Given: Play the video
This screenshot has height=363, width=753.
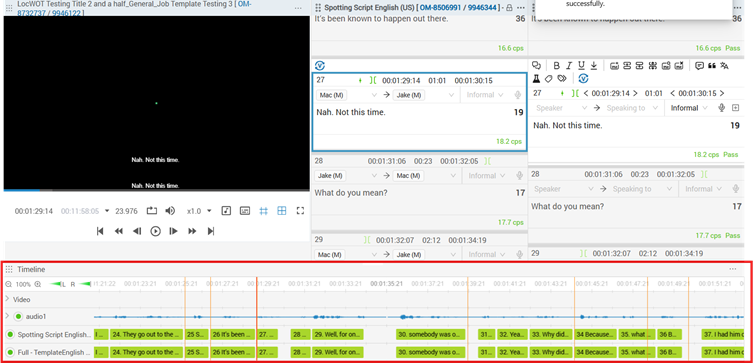Looking at the screenshot, I should (156, 231).
